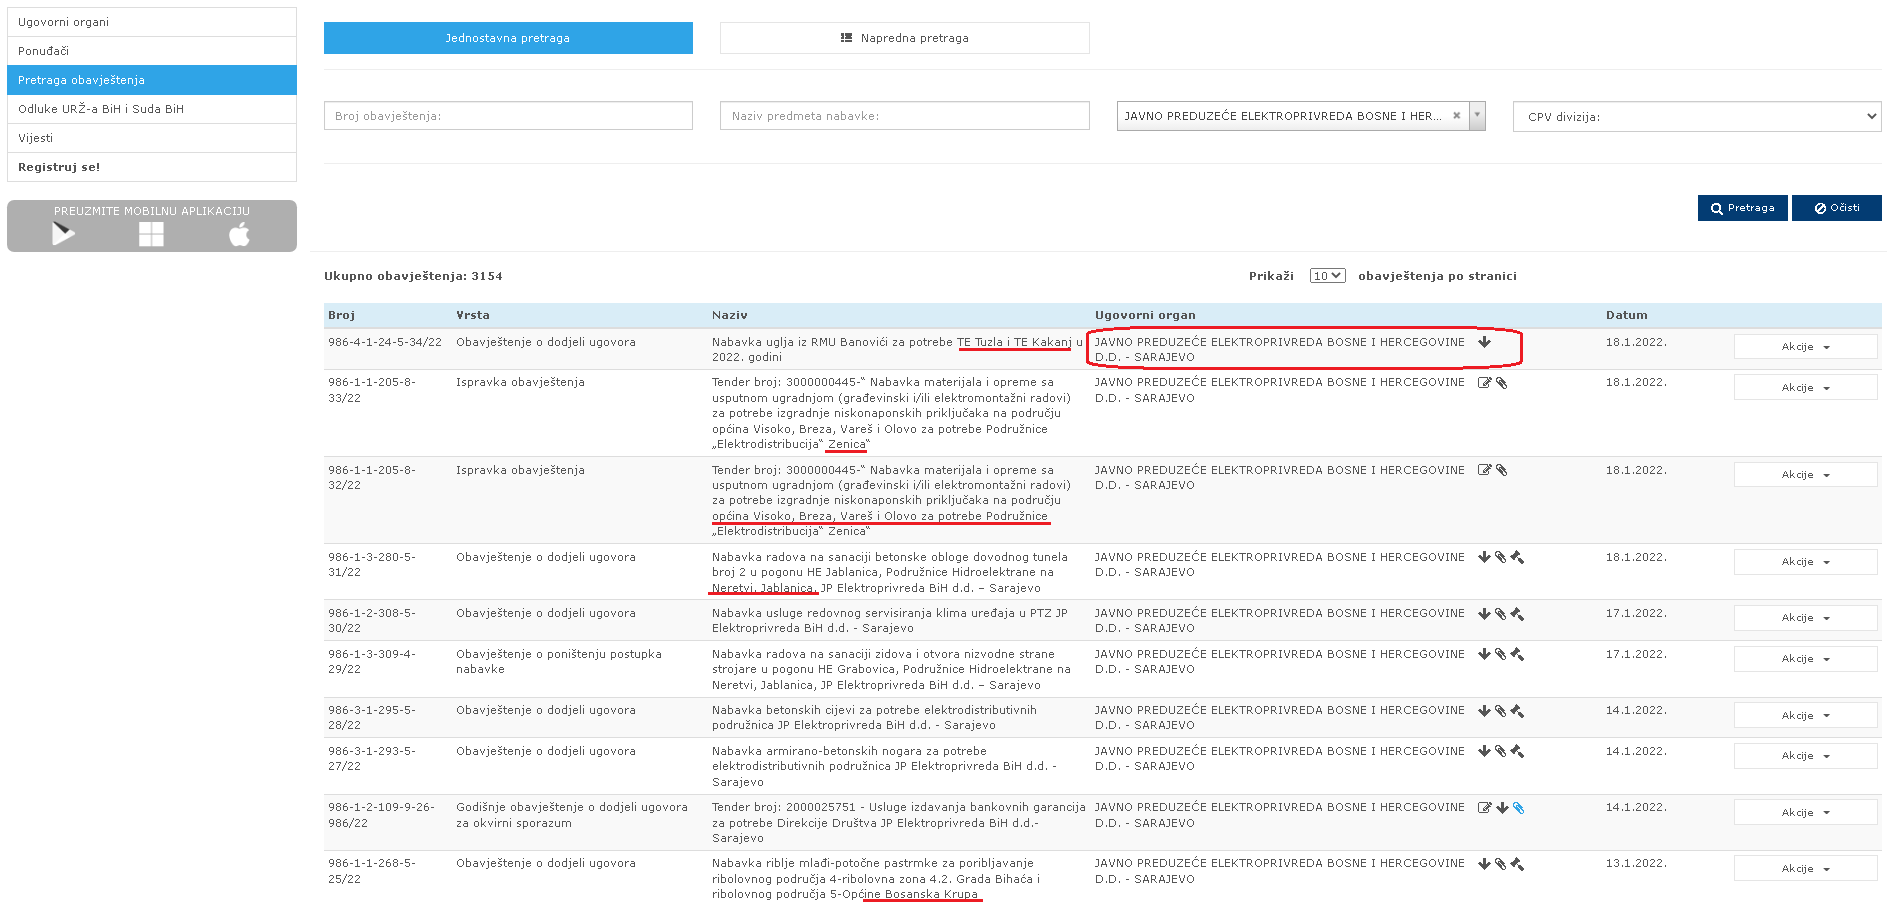Click the download arrow icon in row 986-1-2-308-5-30/22
Image resolution: width=1887 pixels, height=903 pixels.
point(1485,614)
